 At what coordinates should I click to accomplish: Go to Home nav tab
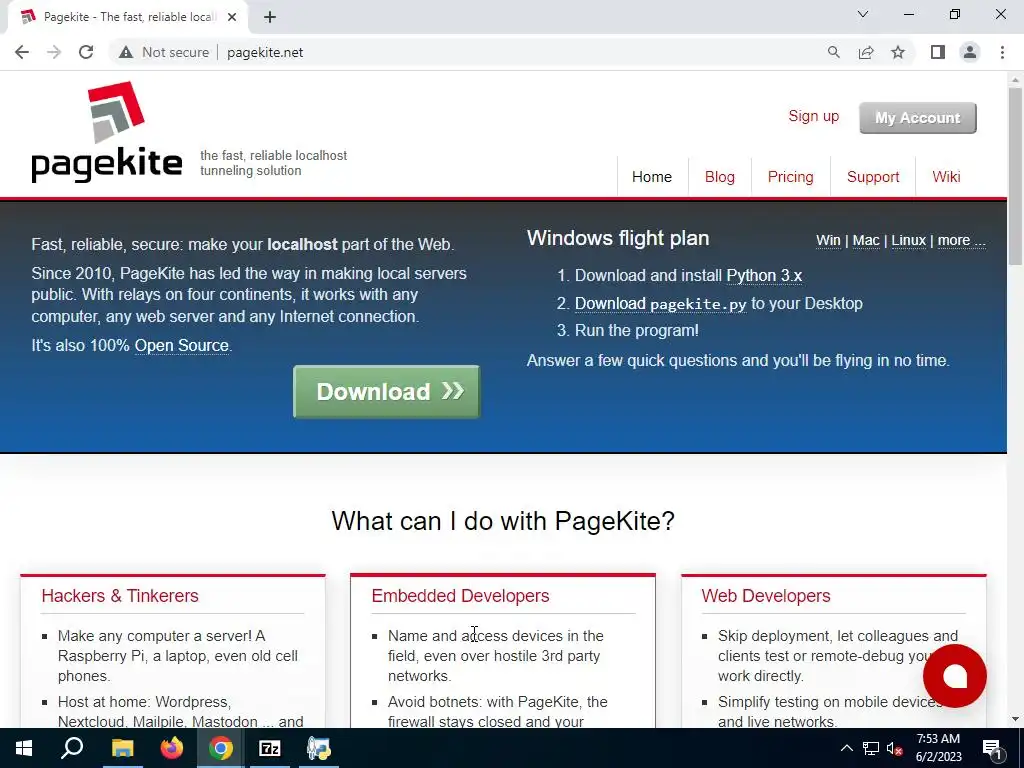tap(652, 177)
